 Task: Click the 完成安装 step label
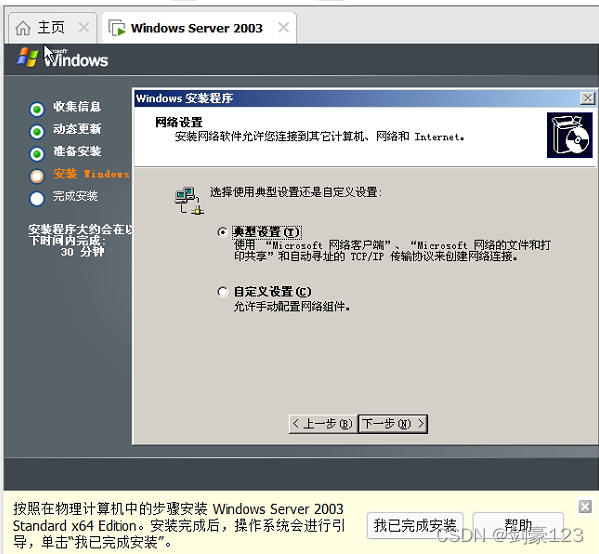coord(75,196)
